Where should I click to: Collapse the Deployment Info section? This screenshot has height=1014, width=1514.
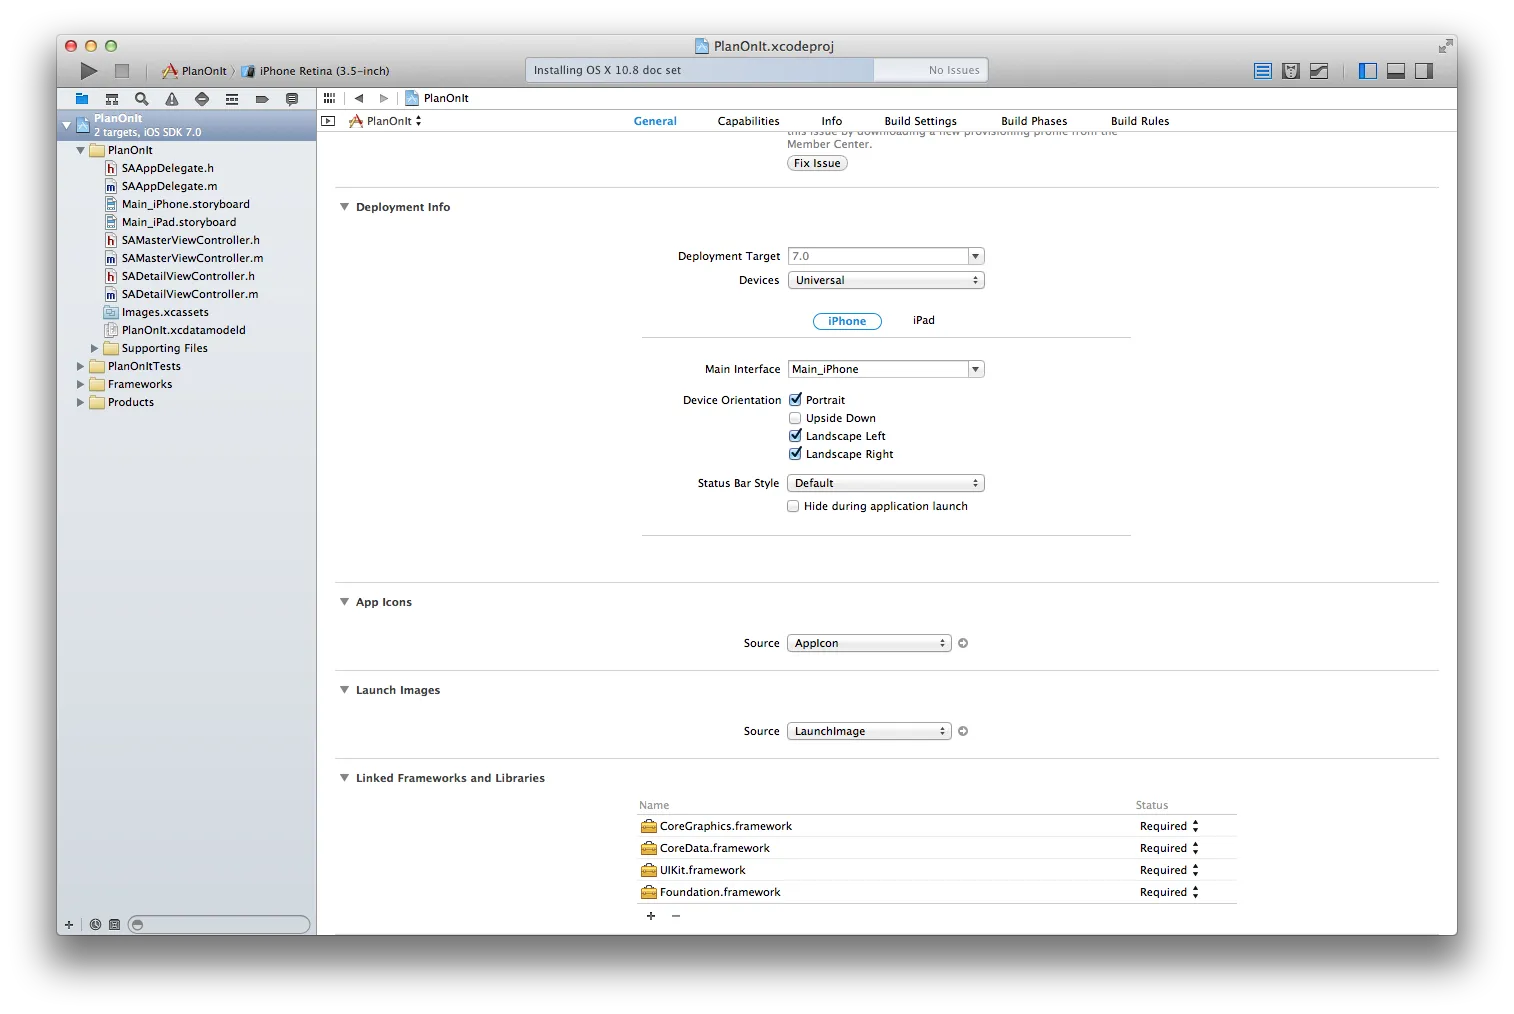pos(345,207)
